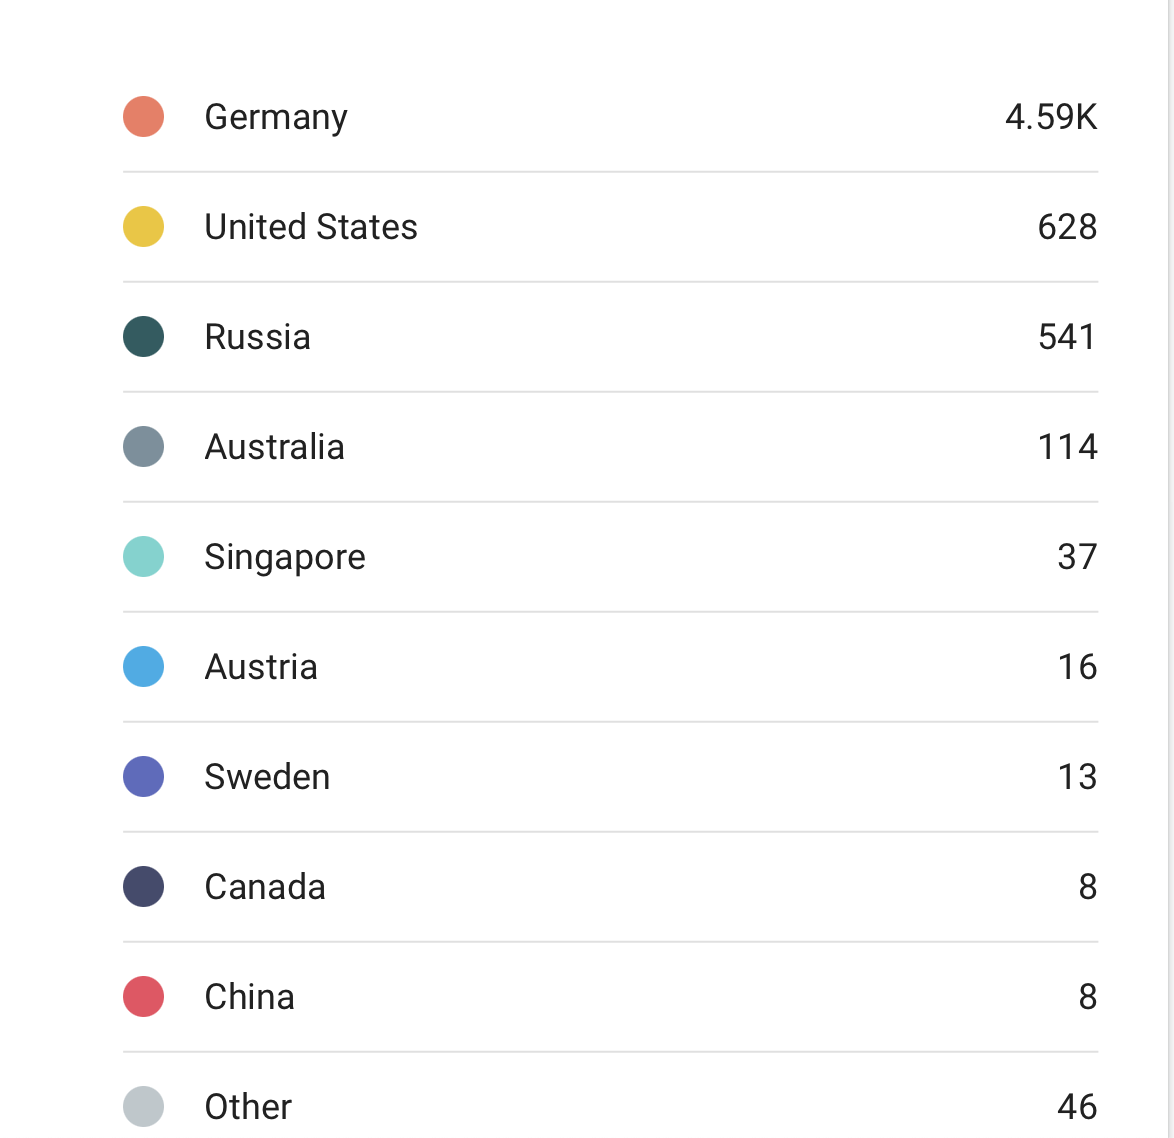Click the orange Germany color dot

pyautogui.click(x=143, y=117)
